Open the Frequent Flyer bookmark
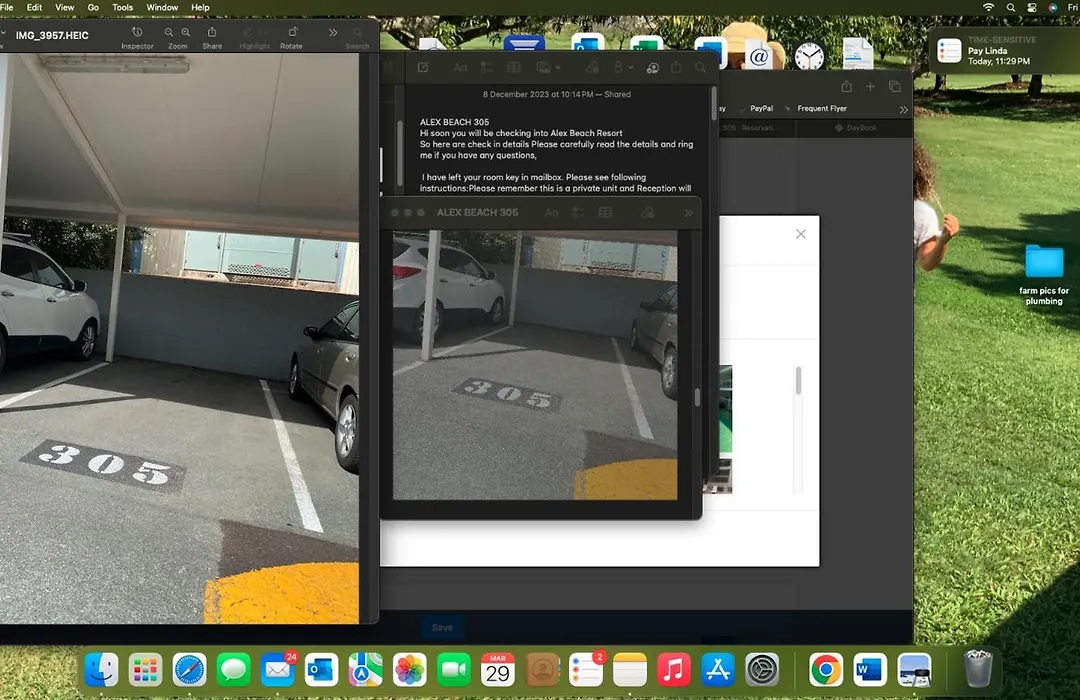The height and width of the screenshot is (700, 1080). click(822, 108)
